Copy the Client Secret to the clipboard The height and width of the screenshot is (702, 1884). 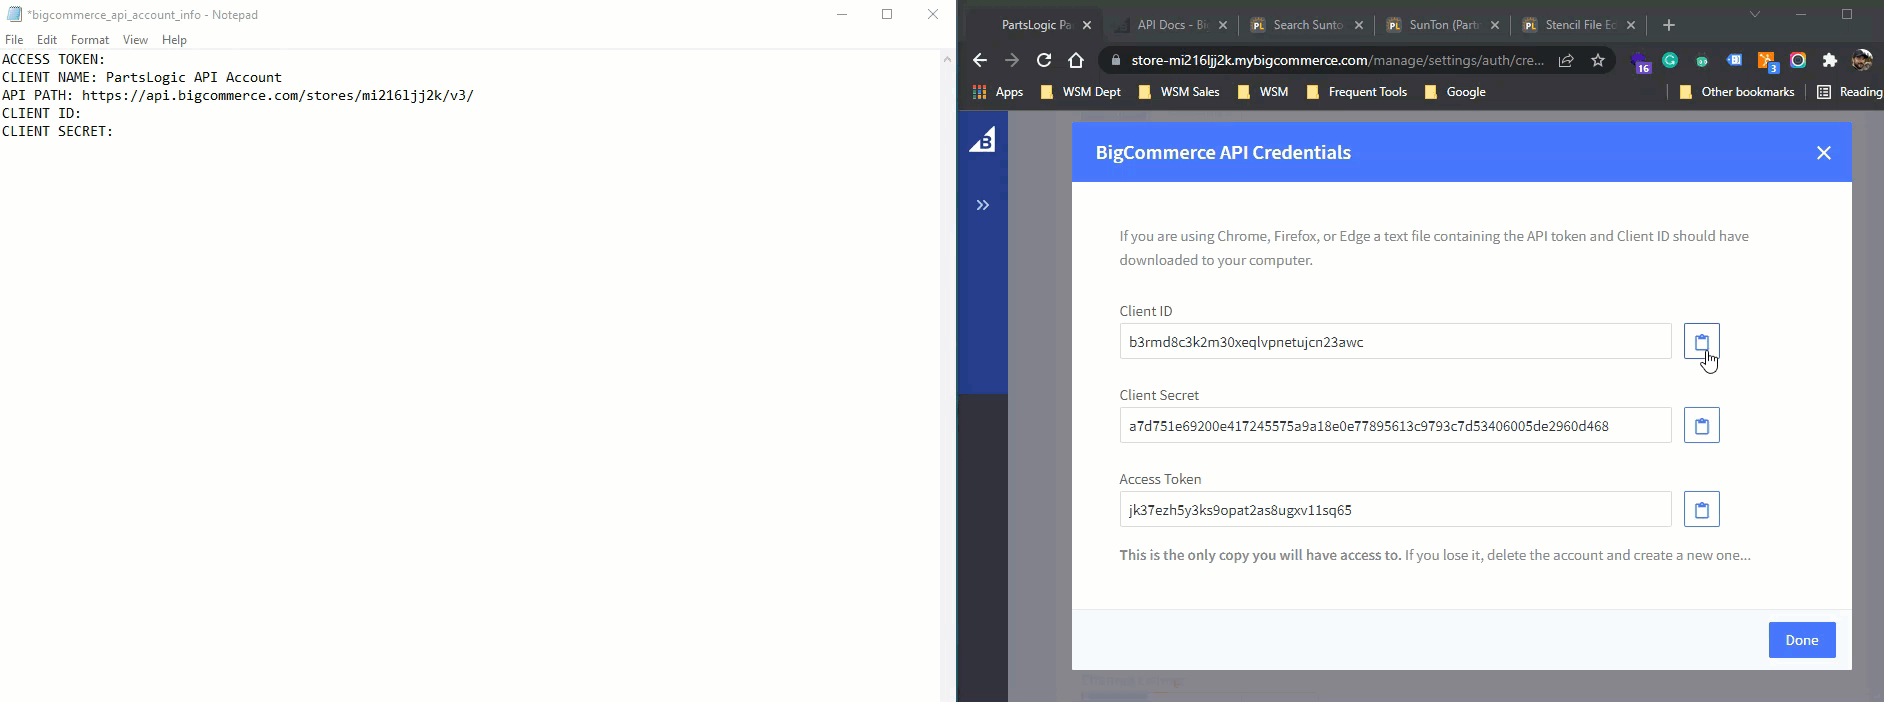[1701, 426]
